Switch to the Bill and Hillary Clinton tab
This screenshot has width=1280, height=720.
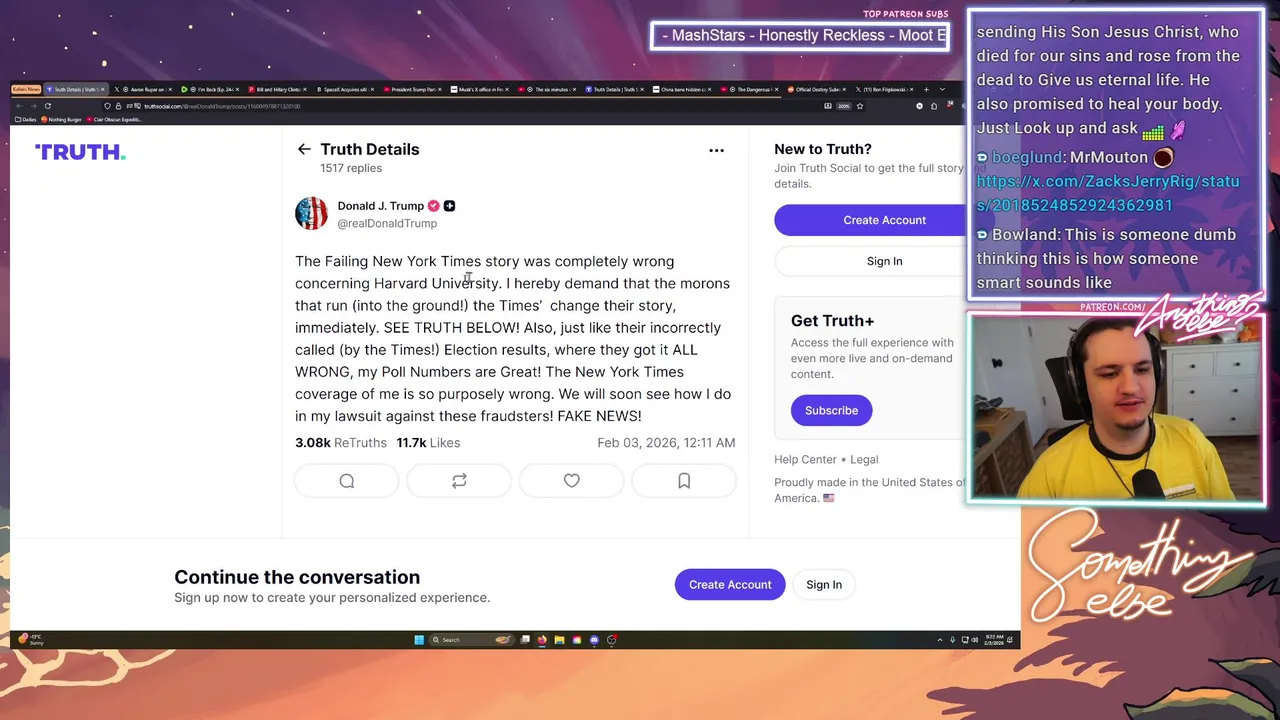point(277,89)
